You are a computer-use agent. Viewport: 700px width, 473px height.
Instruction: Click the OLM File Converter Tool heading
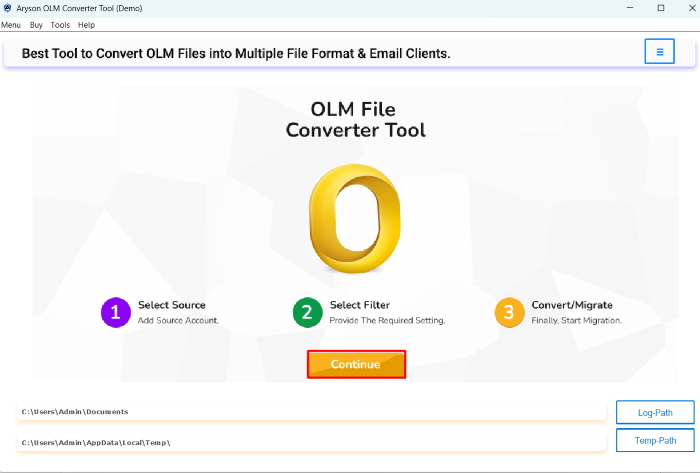tap(355, 120)
